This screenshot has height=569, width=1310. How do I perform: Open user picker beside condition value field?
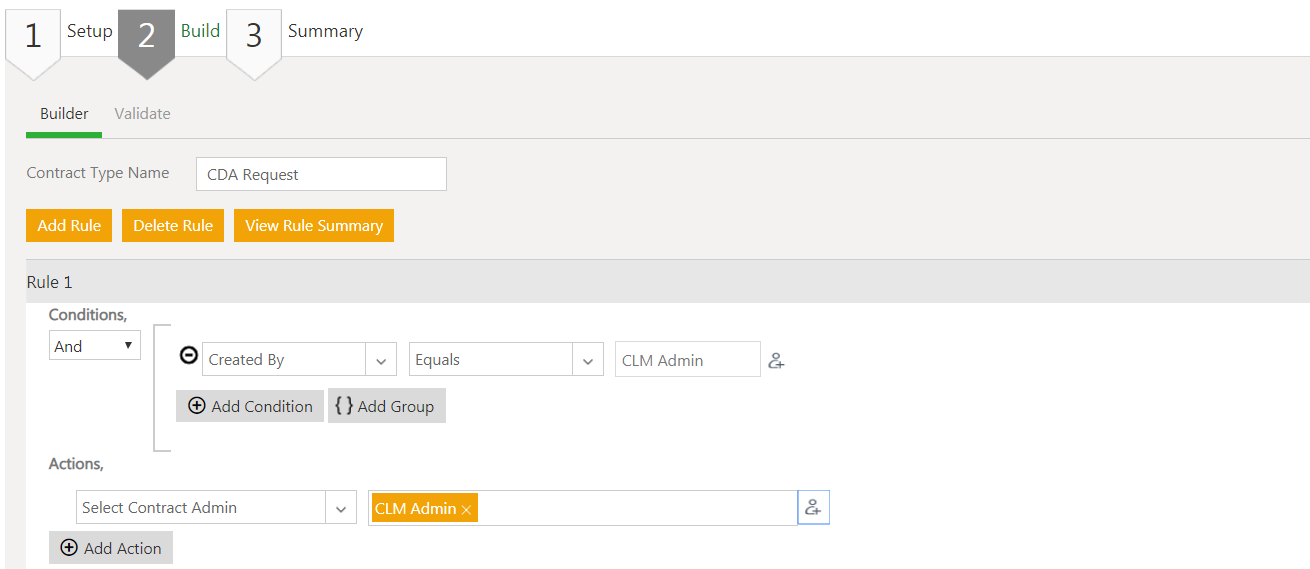(776, 361)
